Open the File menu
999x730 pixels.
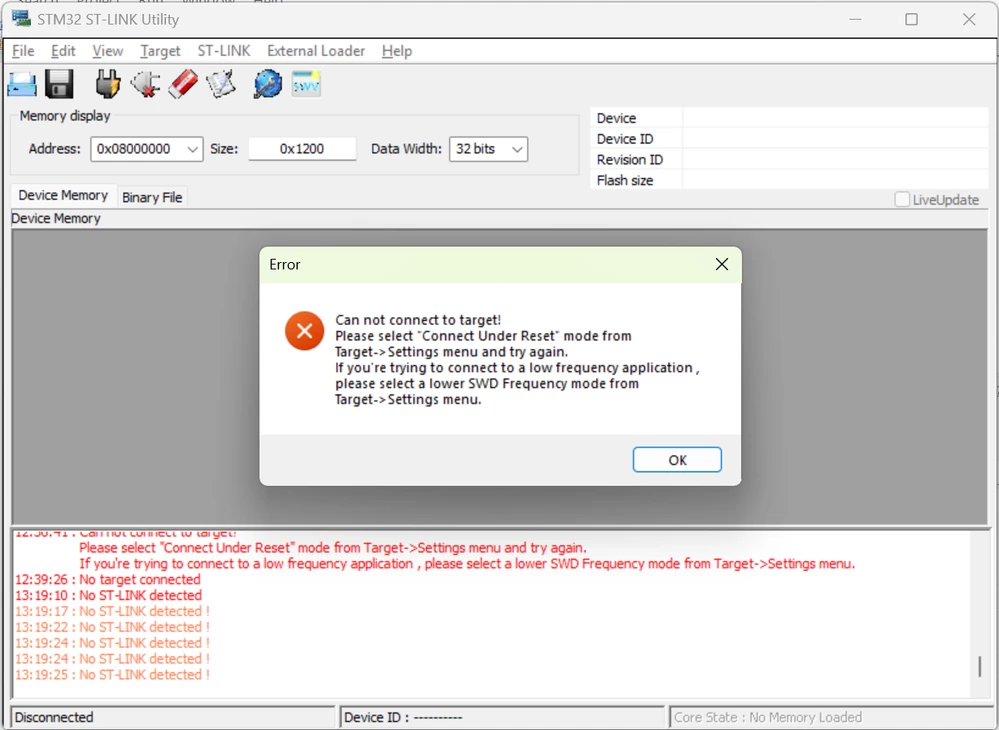pos(23,51)
